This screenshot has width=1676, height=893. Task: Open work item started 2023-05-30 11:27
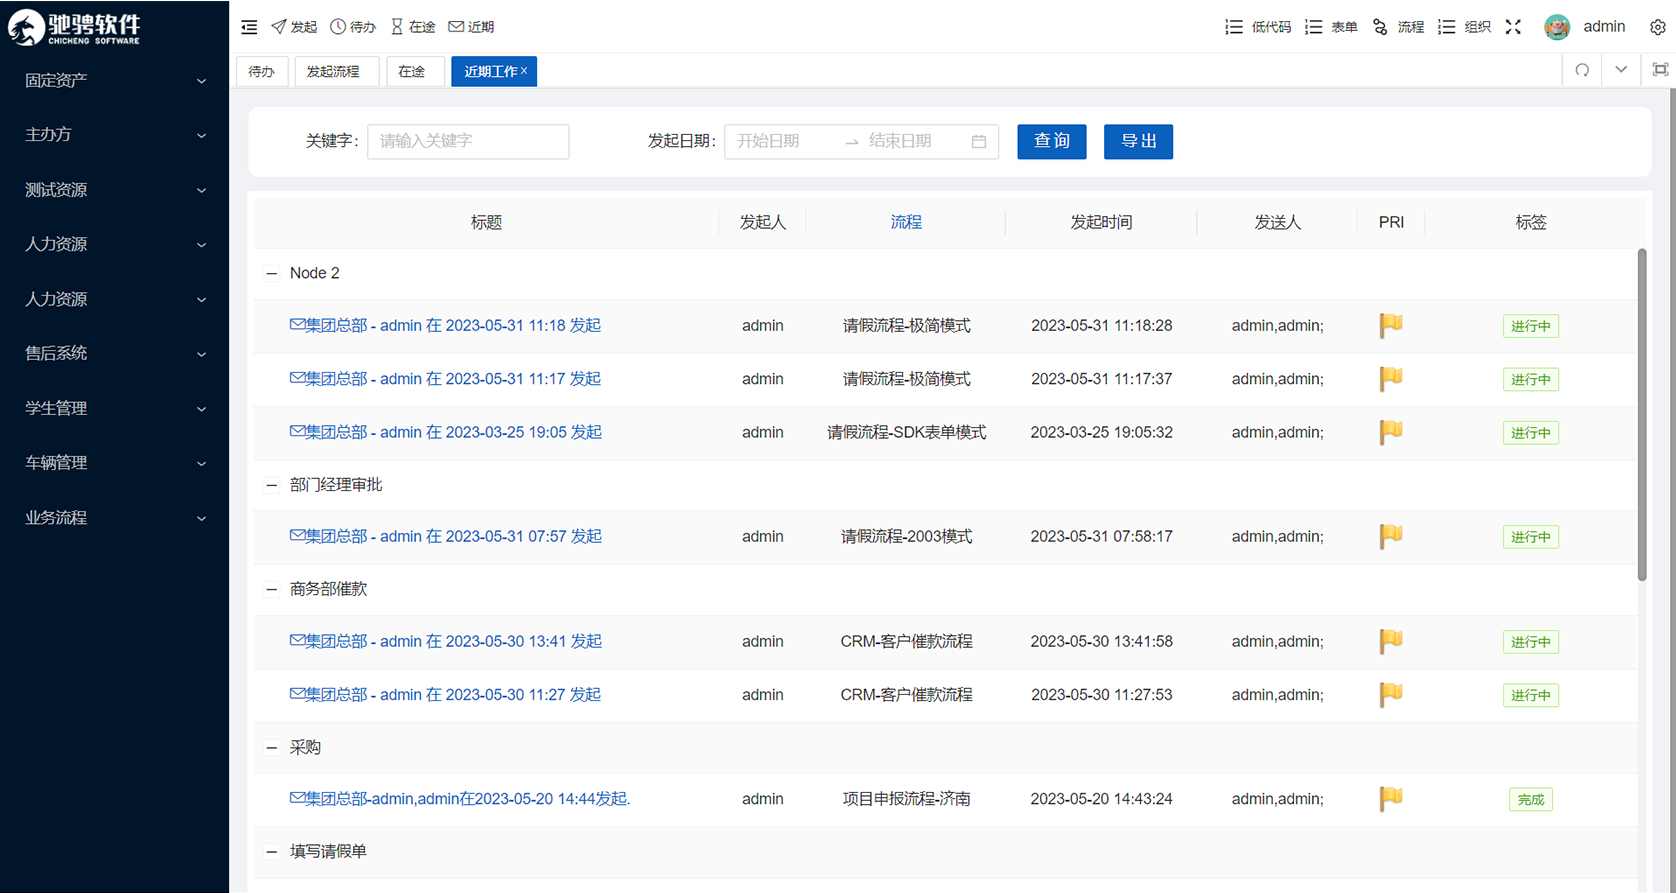[445, 694]
